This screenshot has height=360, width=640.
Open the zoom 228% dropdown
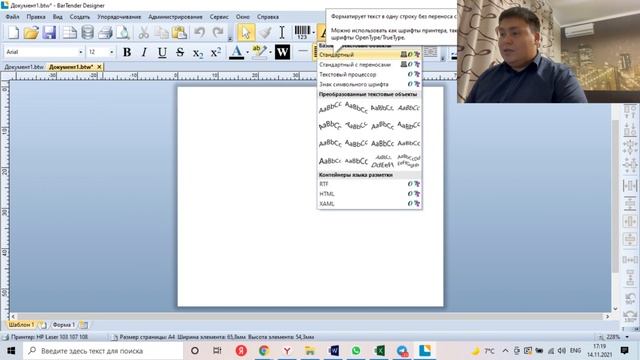pyautogui.click(x=627, y=337)
